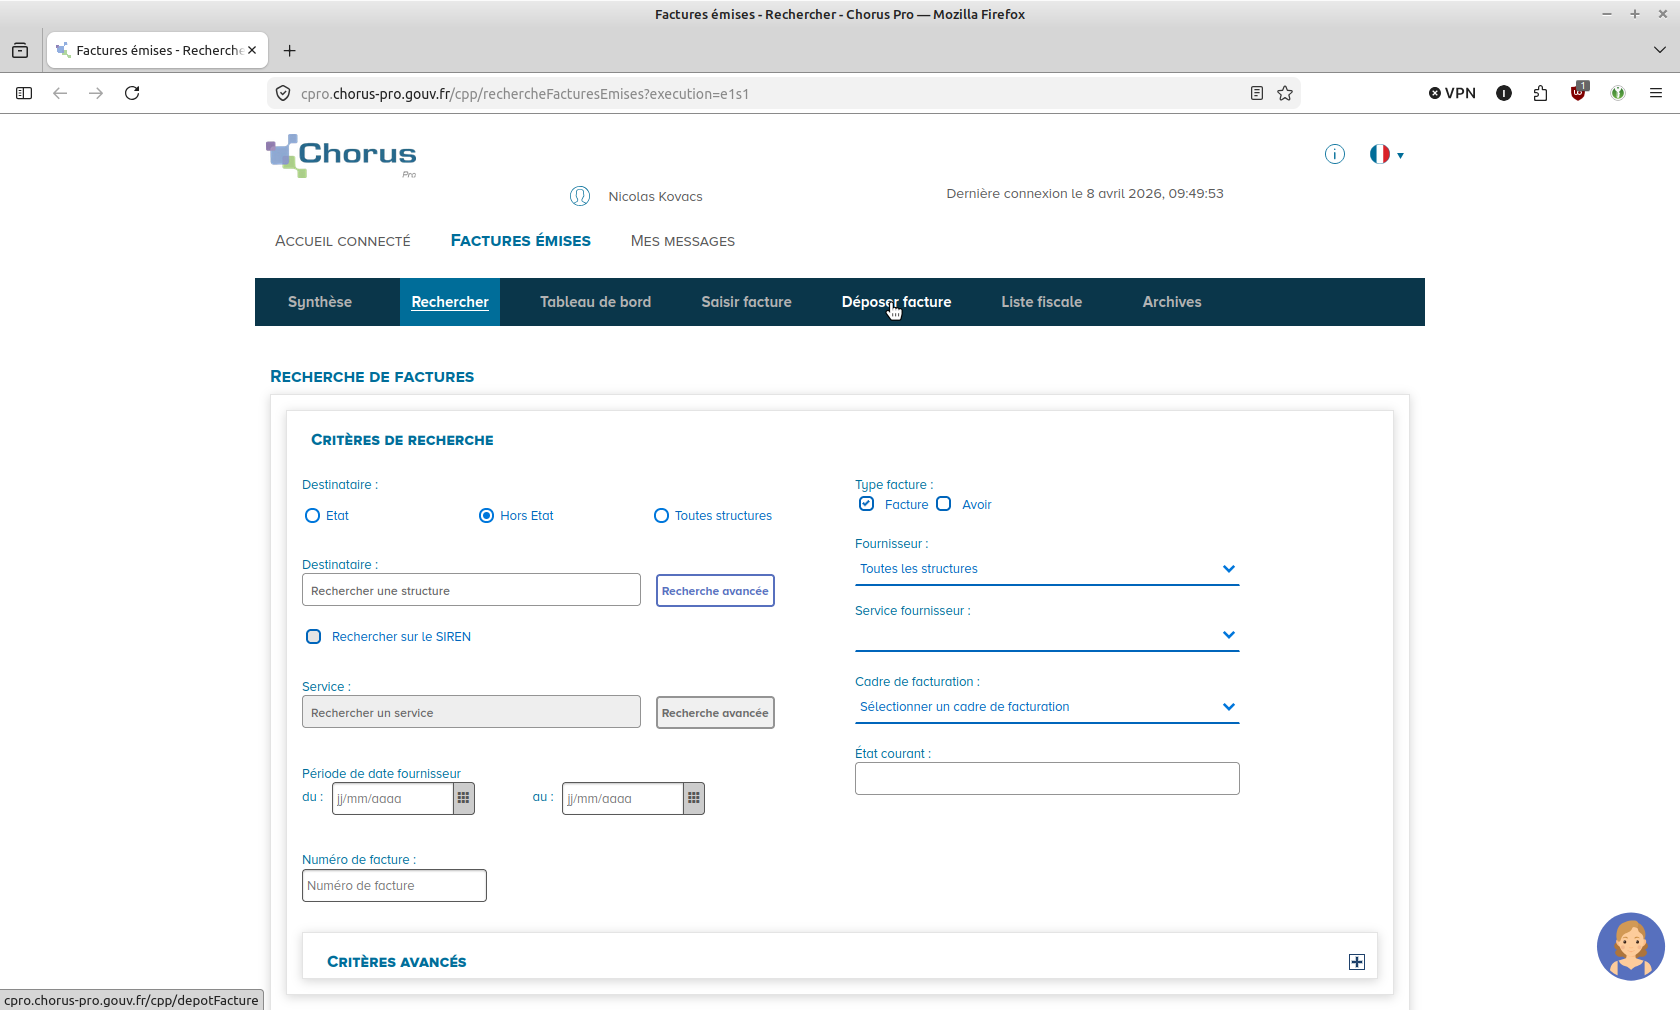The height and width of the screenshot is (1010, 1680).
Task: Toggle the Firefox sidebar button
Action: pyautogui.click(x=24, y=93)
